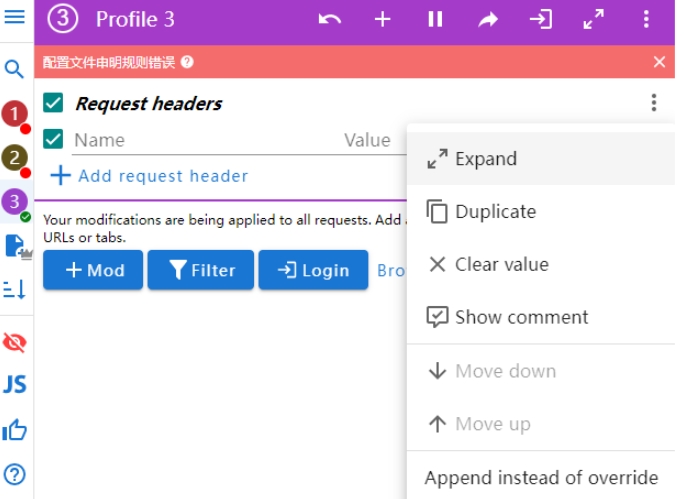Share profile using the arrow icon
Viewport: 684px width, 499px height.
488,19
